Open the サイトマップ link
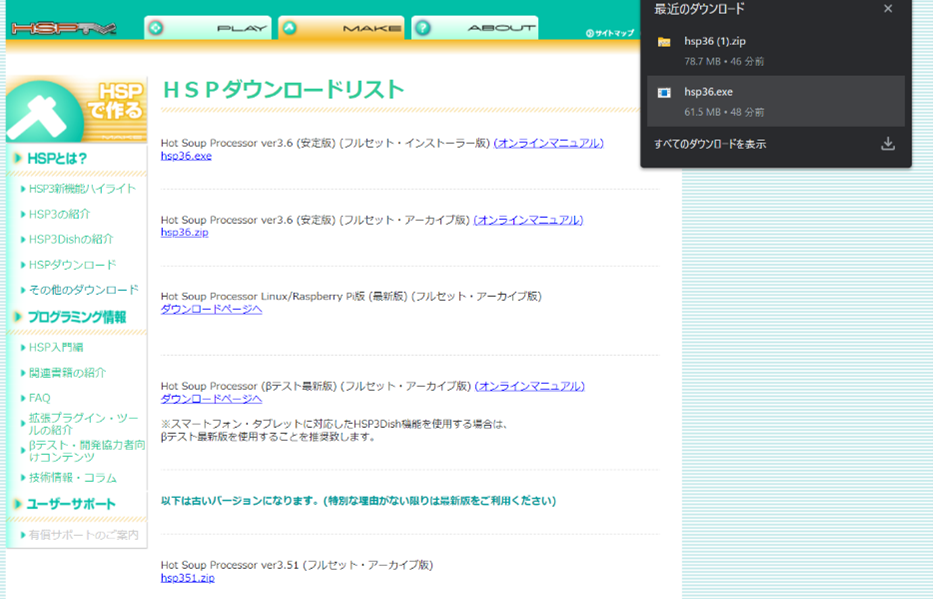 (x=610, y=33)
